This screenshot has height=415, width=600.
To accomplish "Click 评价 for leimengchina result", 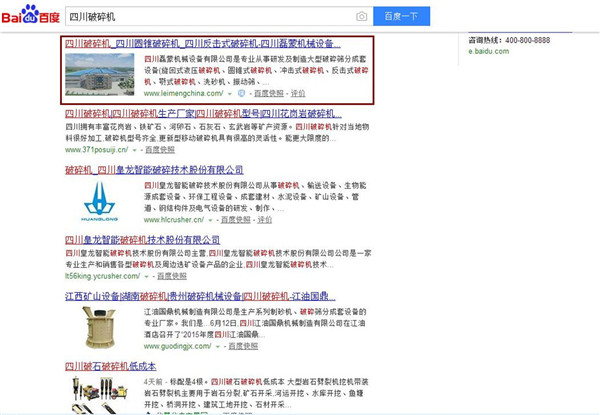I will tap(298, 93).
